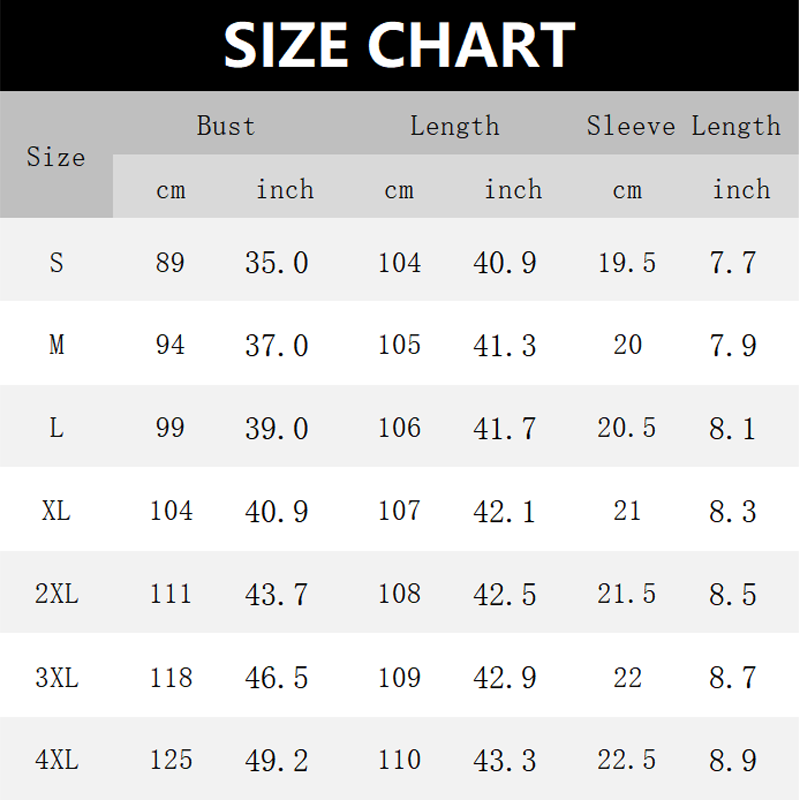Click the 3XL size row label
This screenshot has height=800, width=800.
click(56, 678)
